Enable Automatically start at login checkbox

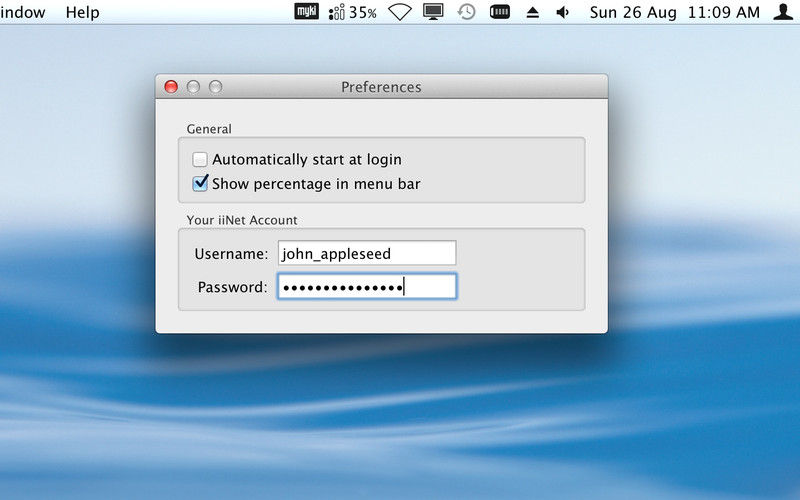pyautogui.click(x=199, y=160)
